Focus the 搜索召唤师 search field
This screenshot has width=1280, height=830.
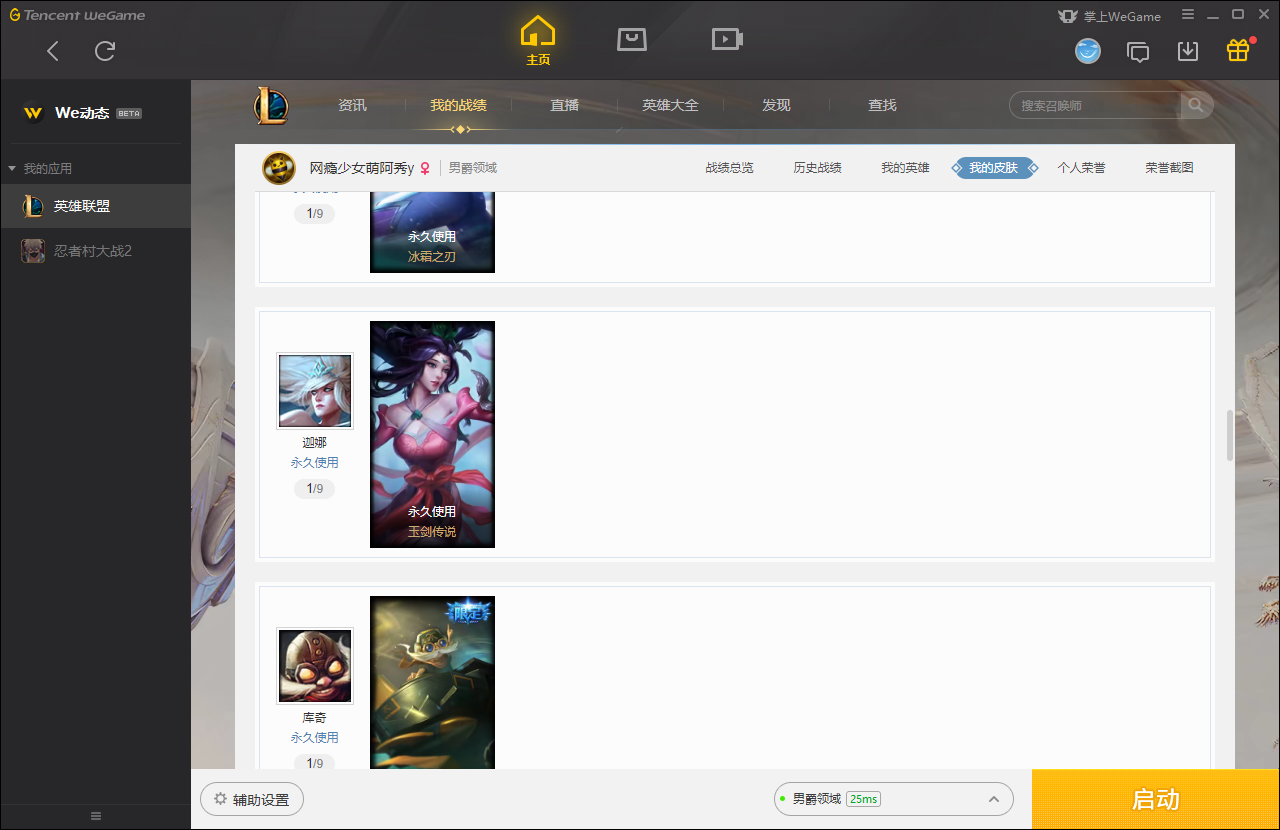click(1095, 105)
